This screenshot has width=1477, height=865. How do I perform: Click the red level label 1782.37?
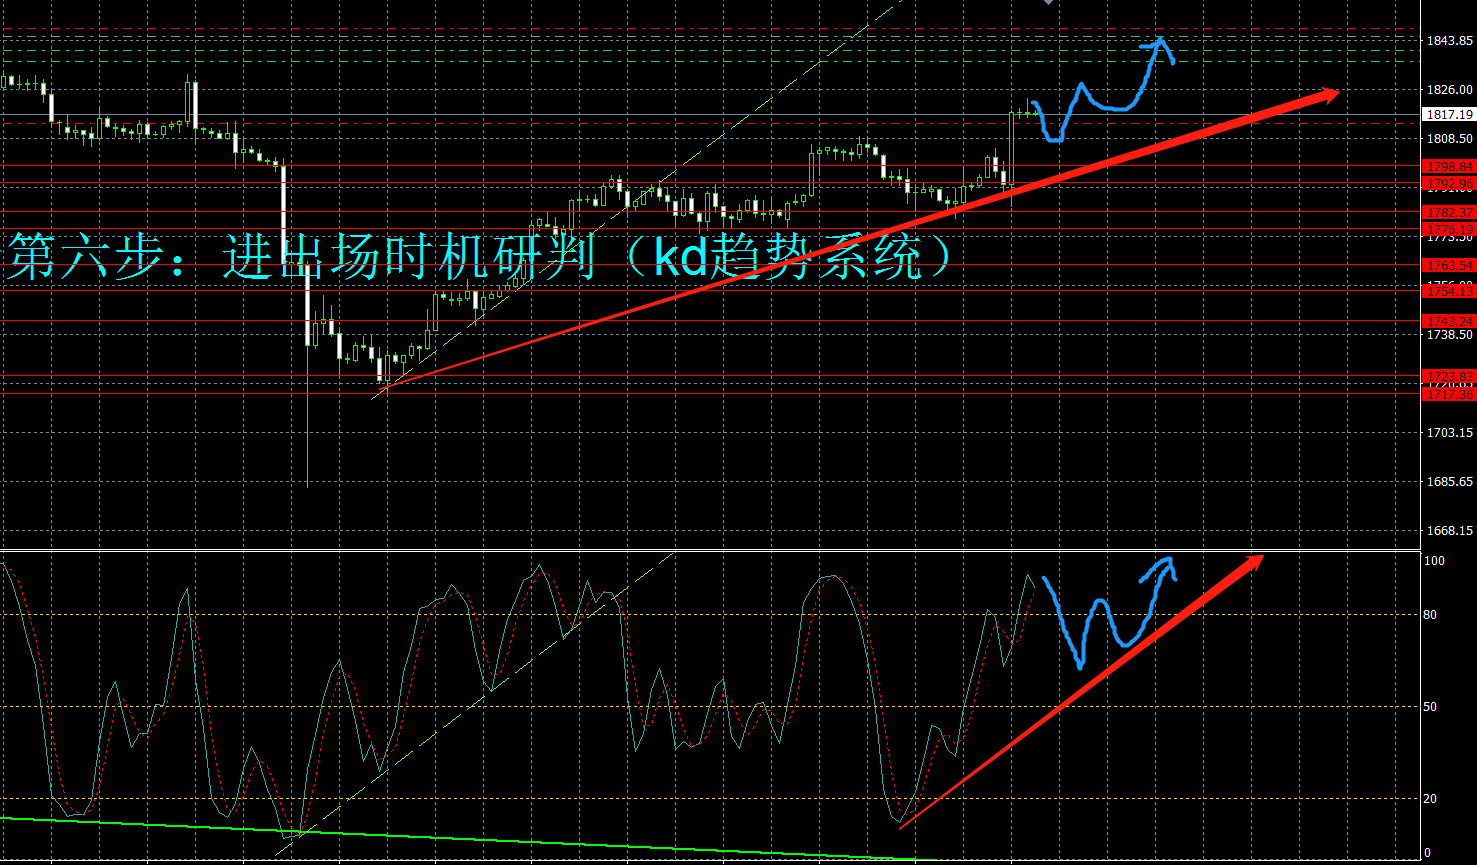[1449, 213]
